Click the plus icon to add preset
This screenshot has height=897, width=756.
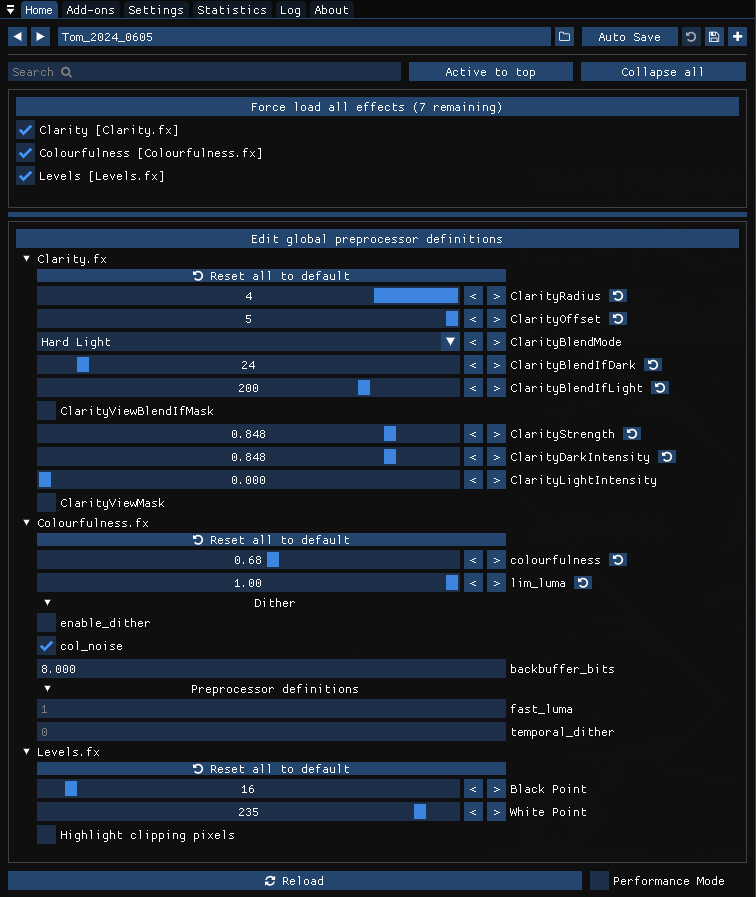[x=737, y=37]
